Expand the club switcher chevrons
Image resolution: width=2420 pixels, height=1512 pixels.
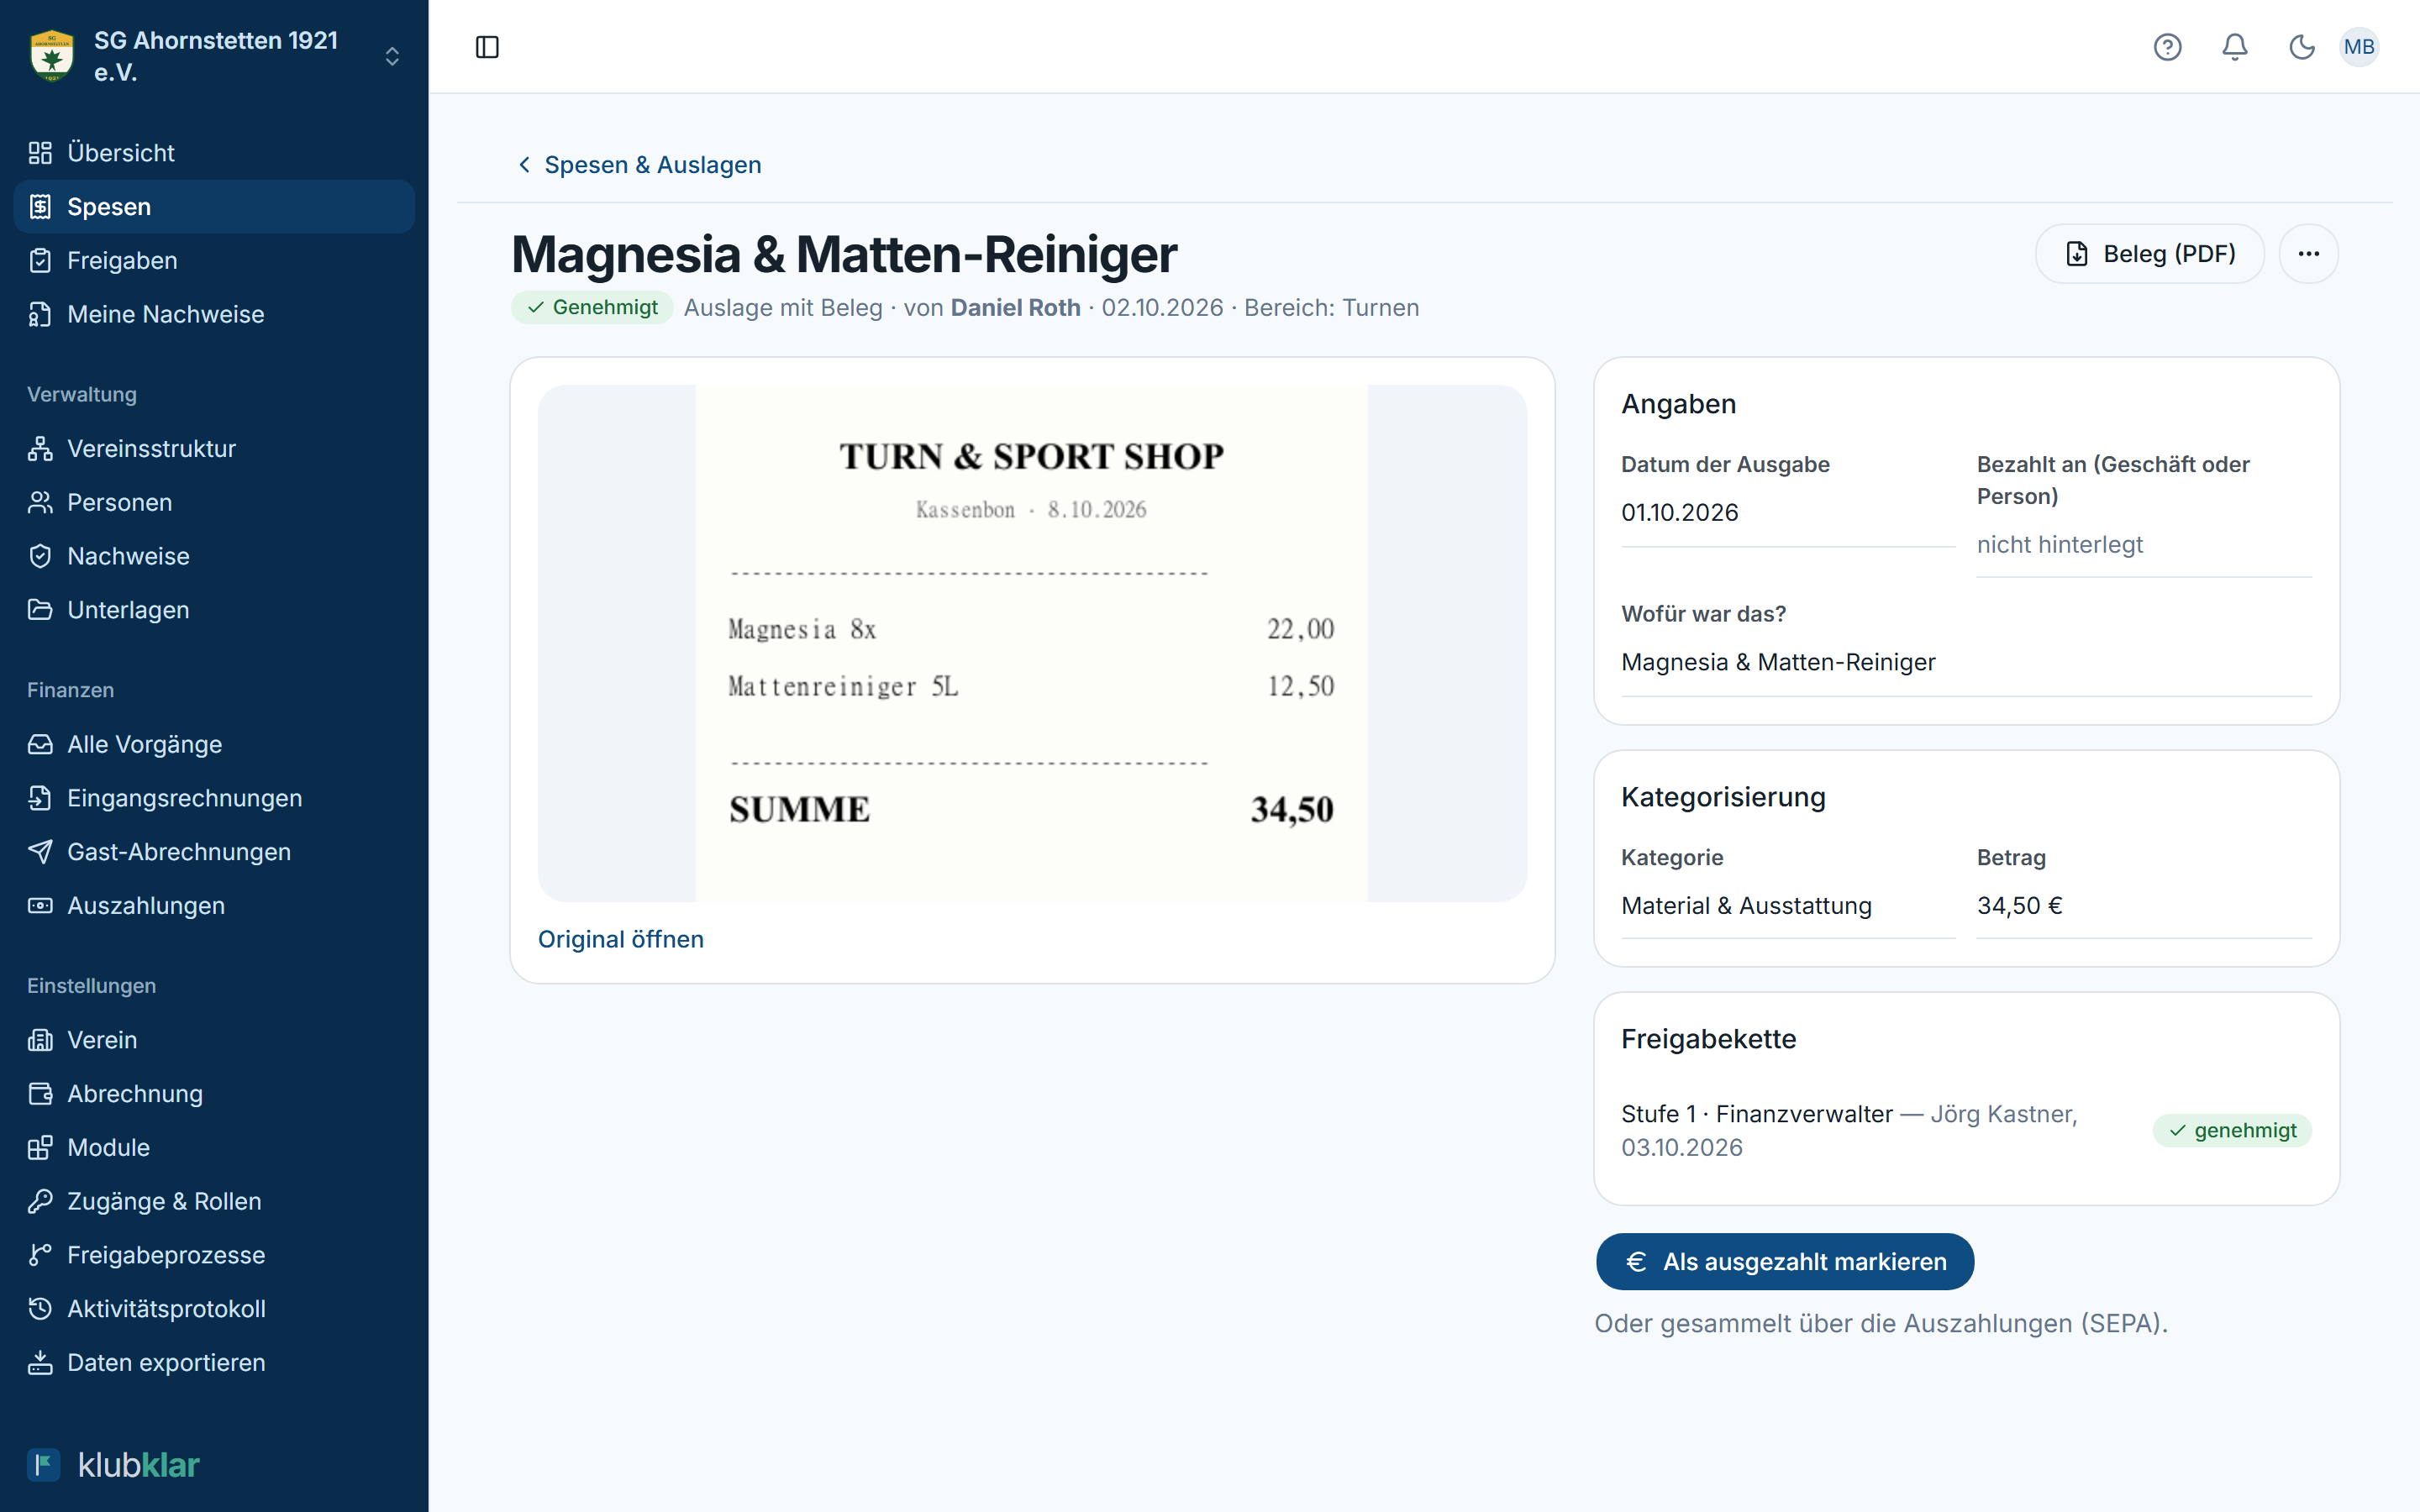tap(392, 56)
